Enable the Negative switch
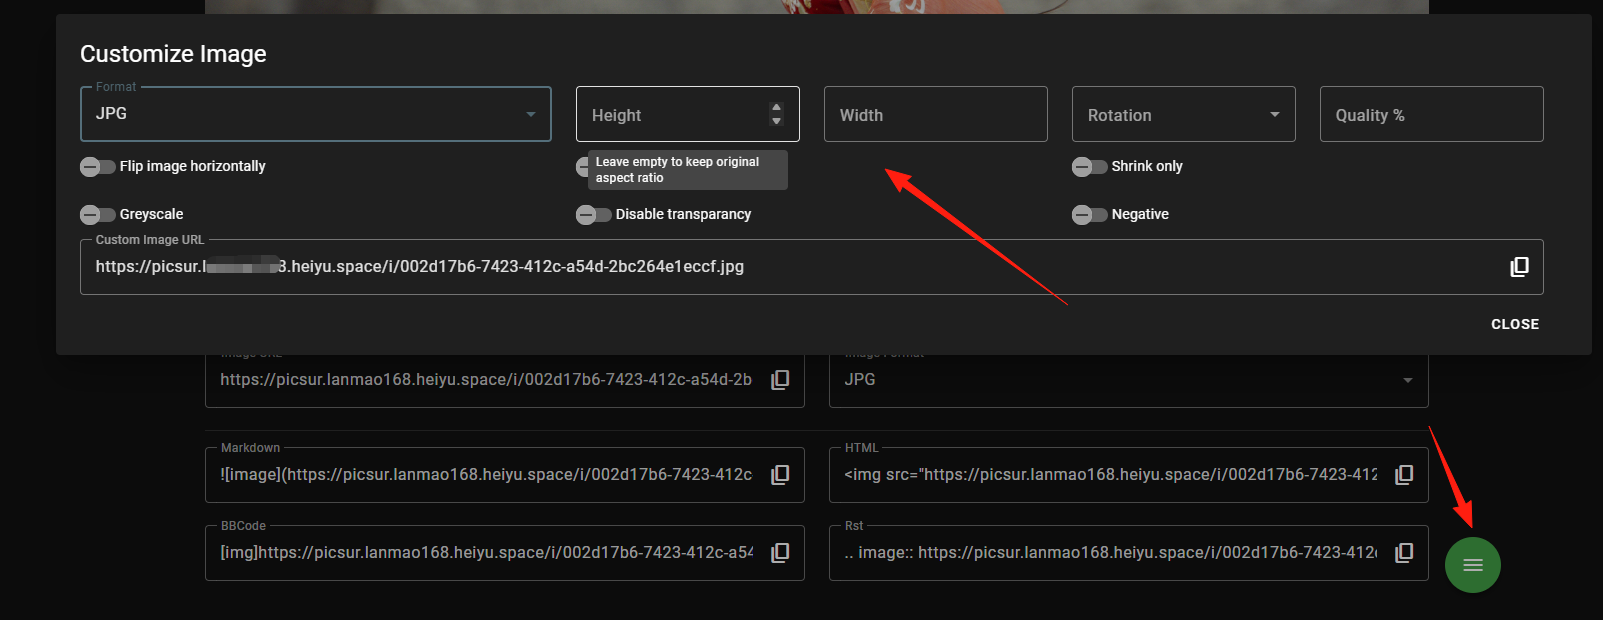This screenshot has width=1603, height=620. tap(1090, 215)
